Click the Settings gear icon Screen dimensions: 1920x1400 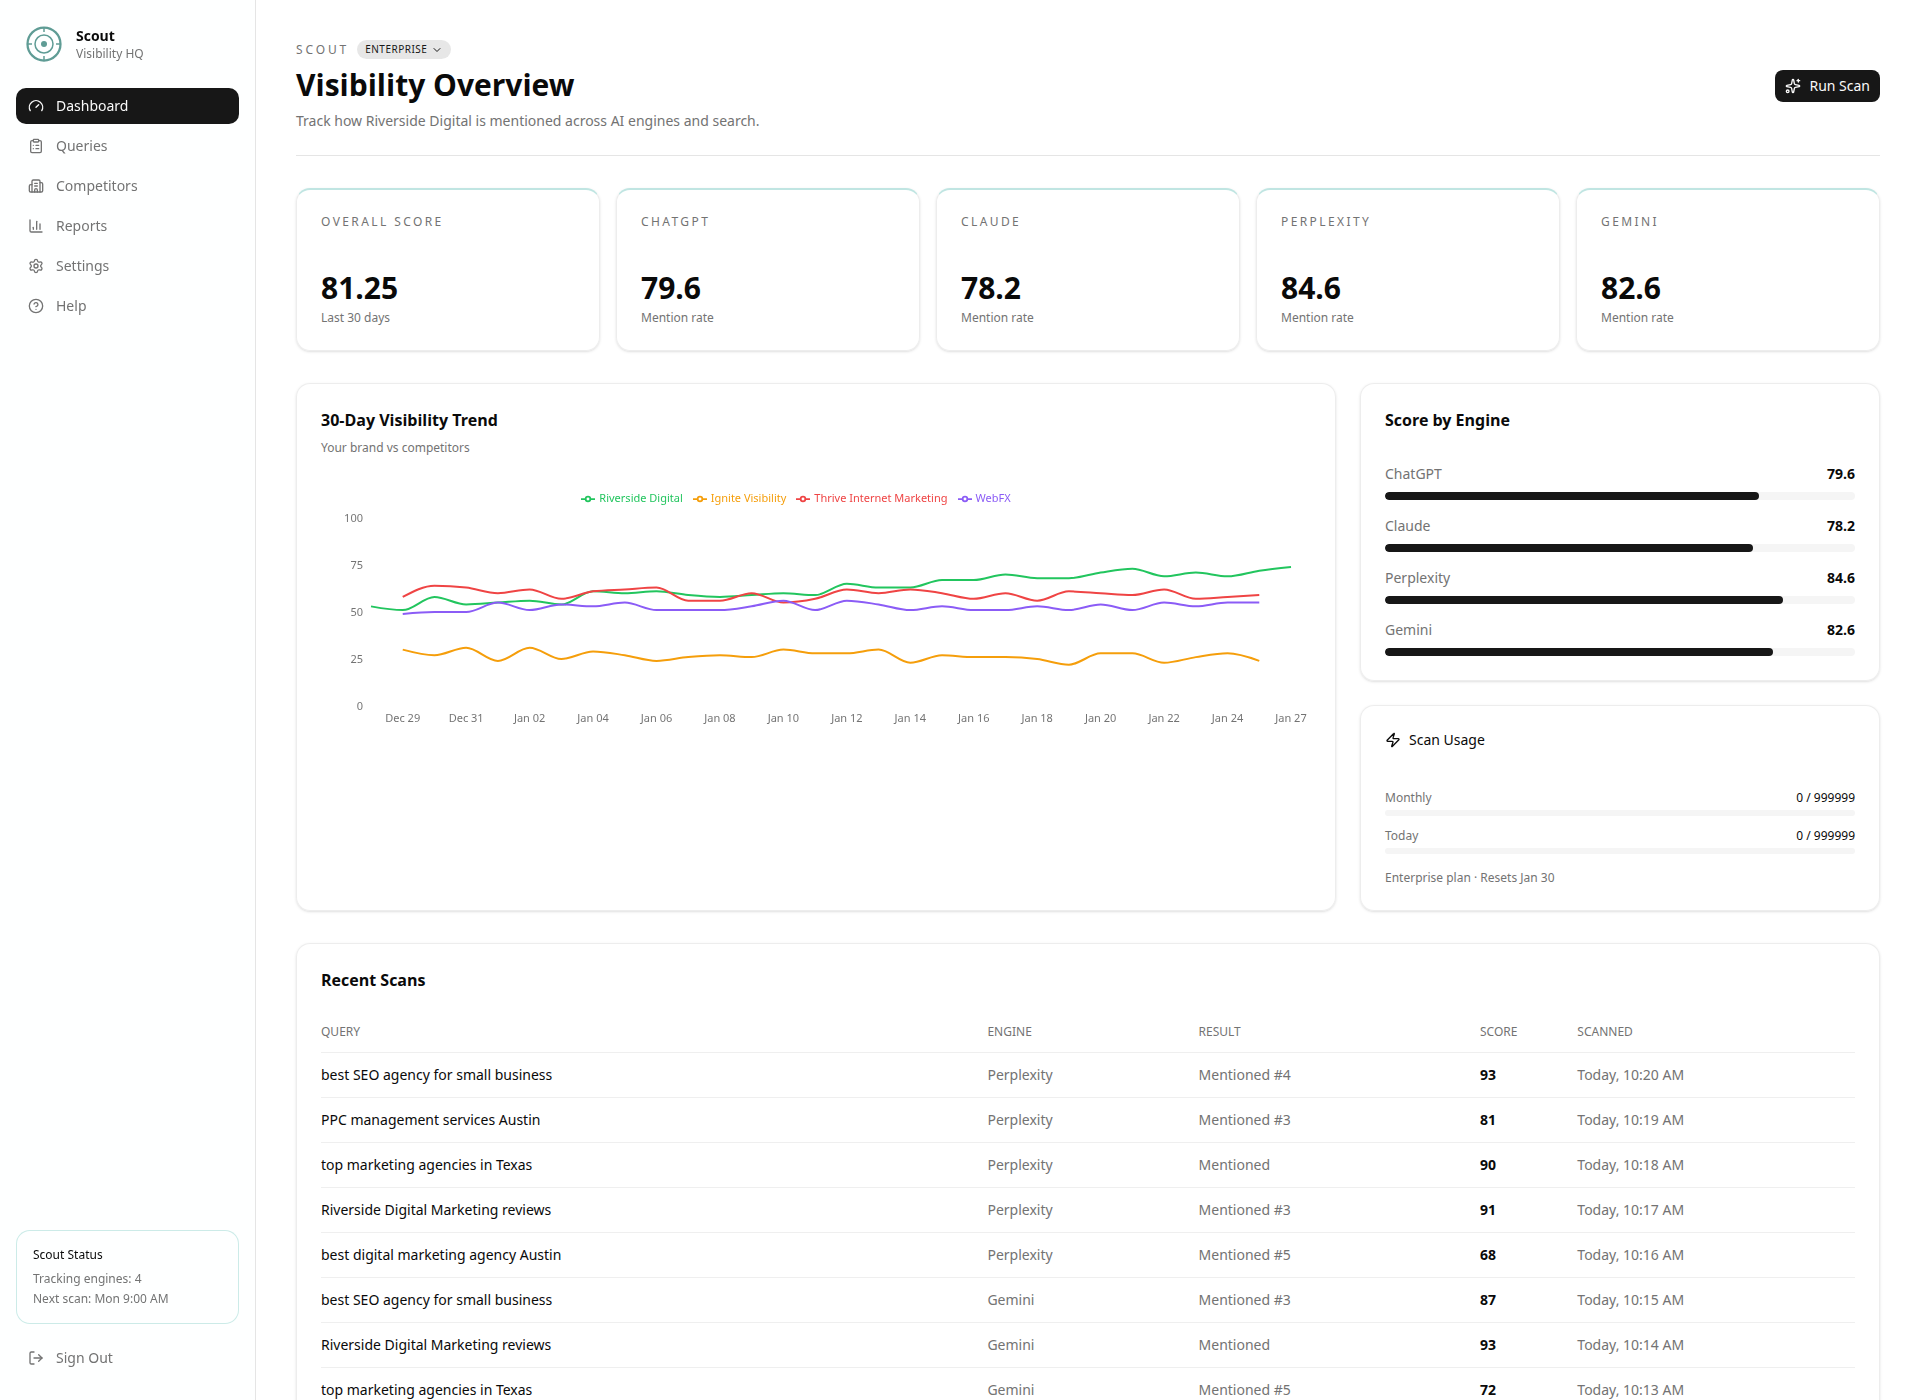37,265
